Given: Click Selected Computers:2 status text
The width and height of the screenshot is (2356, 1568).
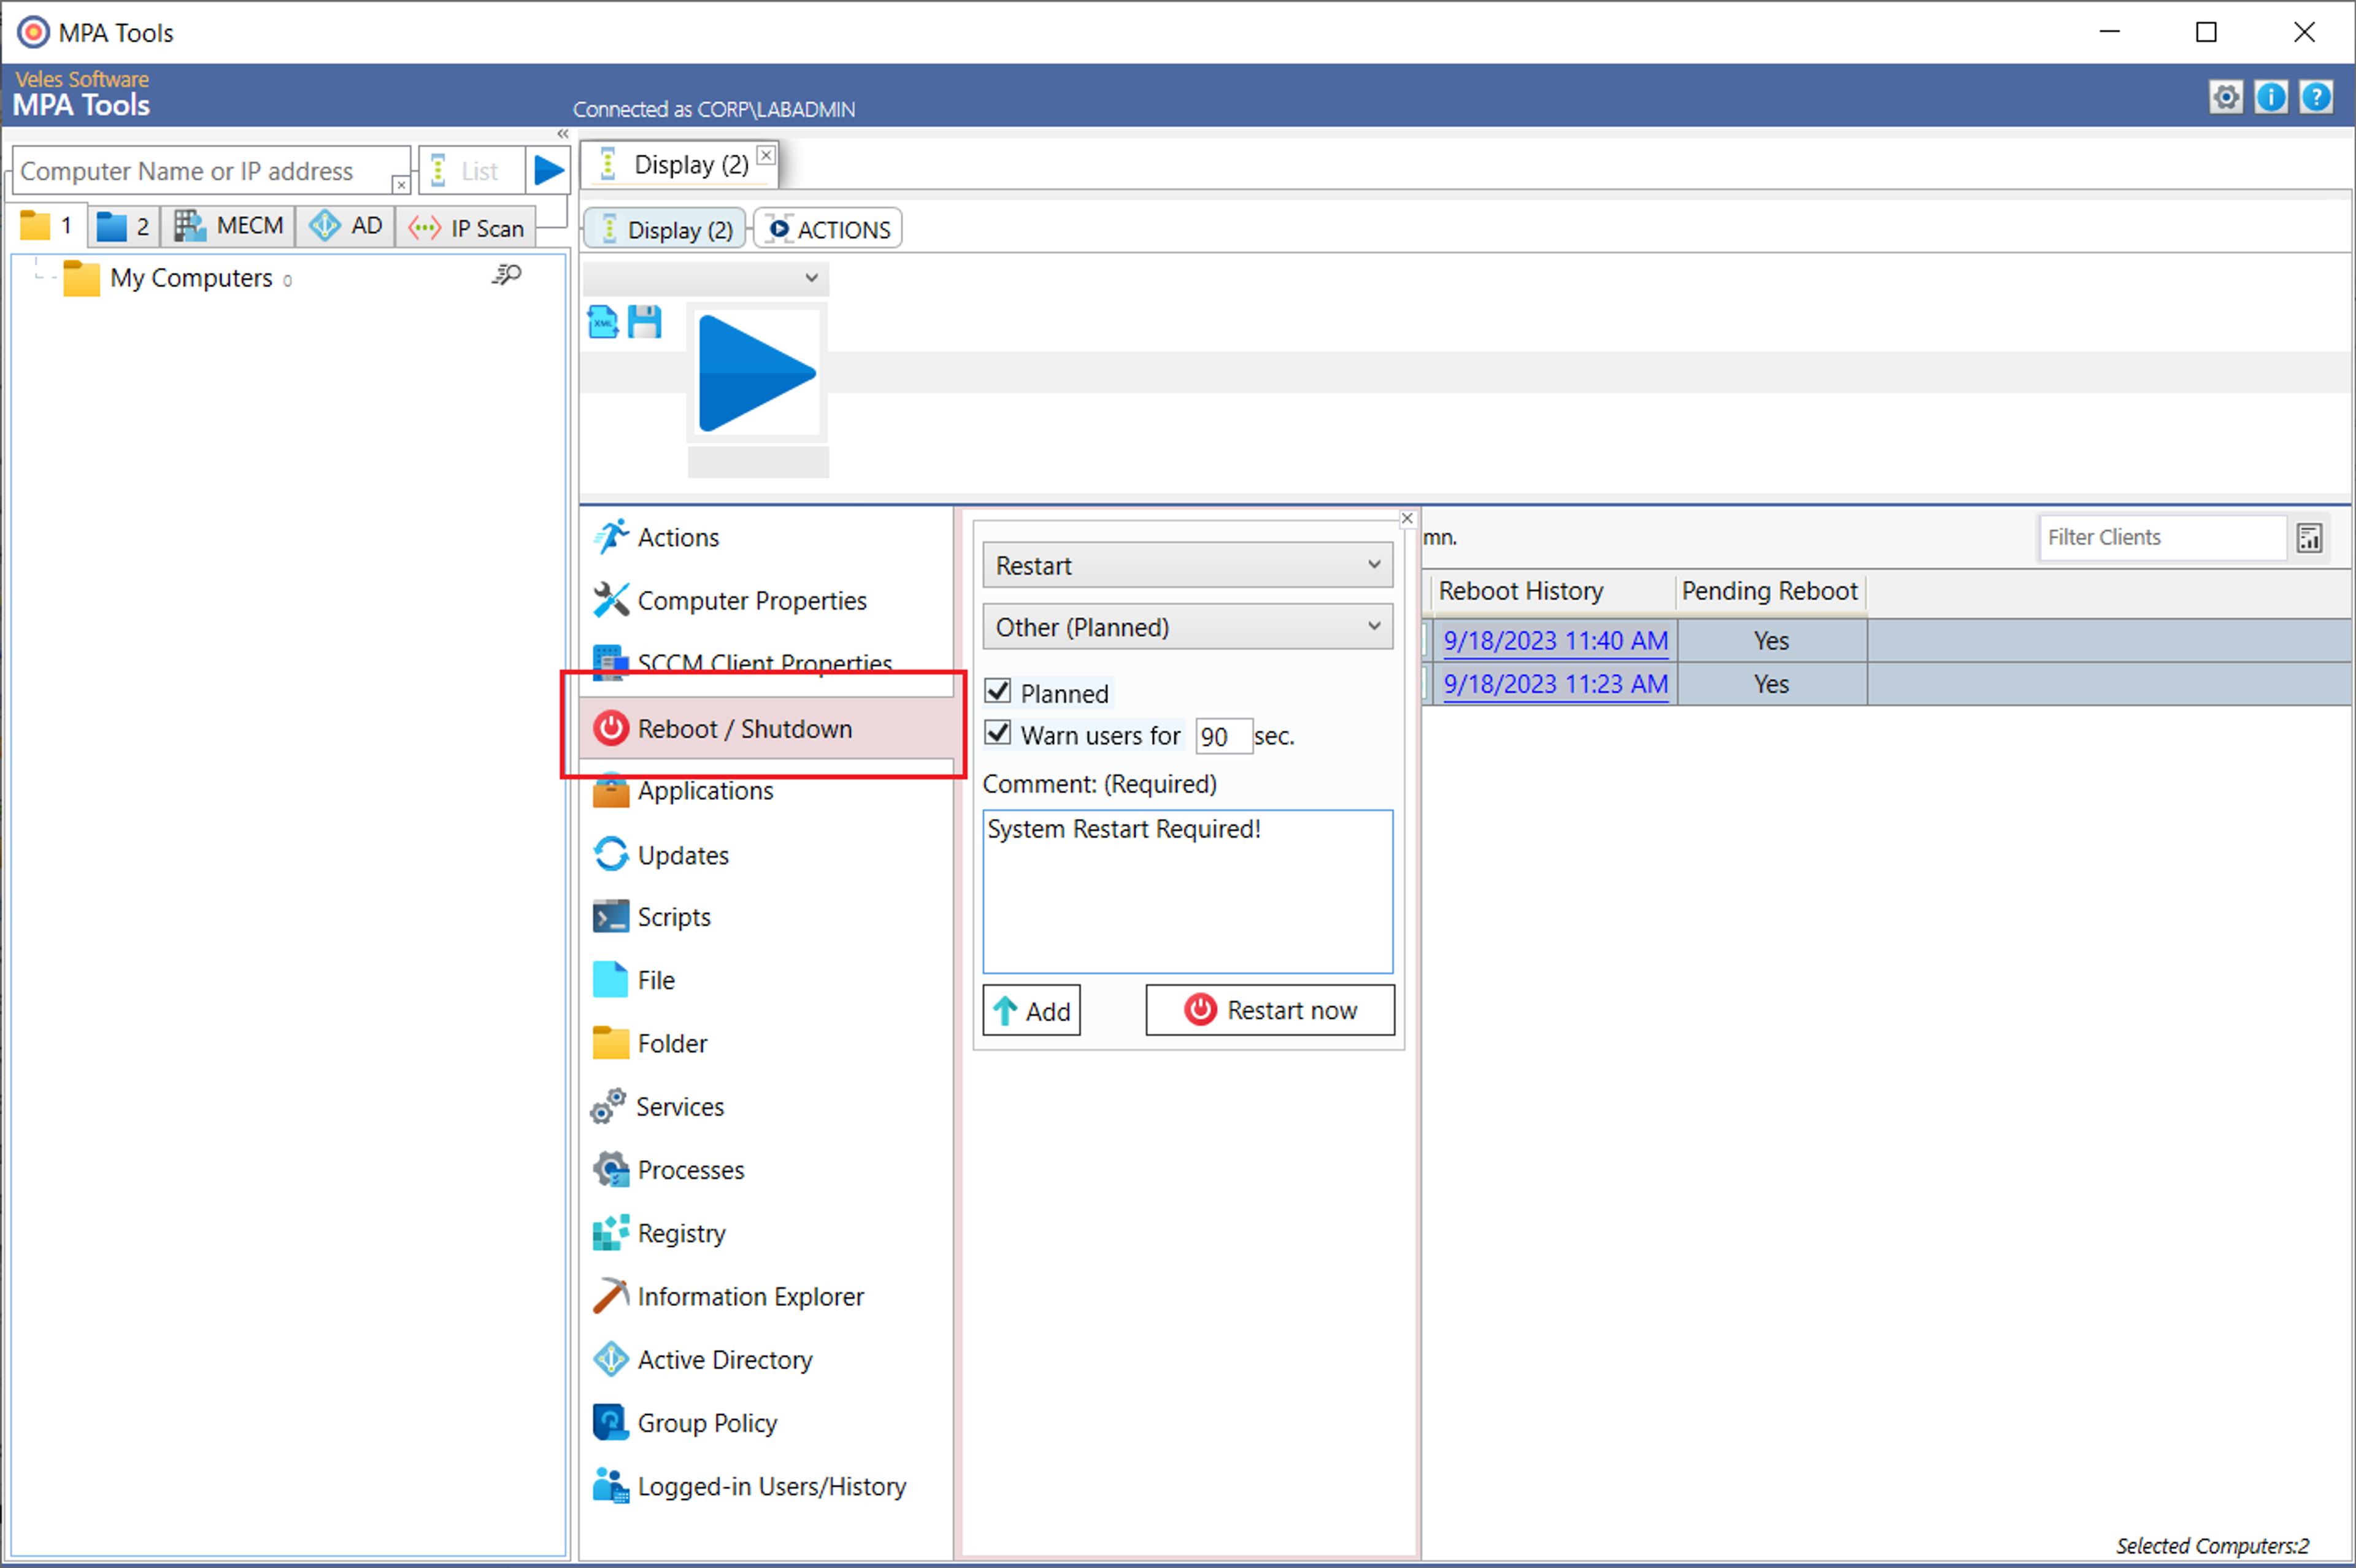Looking at the screenshot, I should click(x=2212, y=1545).
